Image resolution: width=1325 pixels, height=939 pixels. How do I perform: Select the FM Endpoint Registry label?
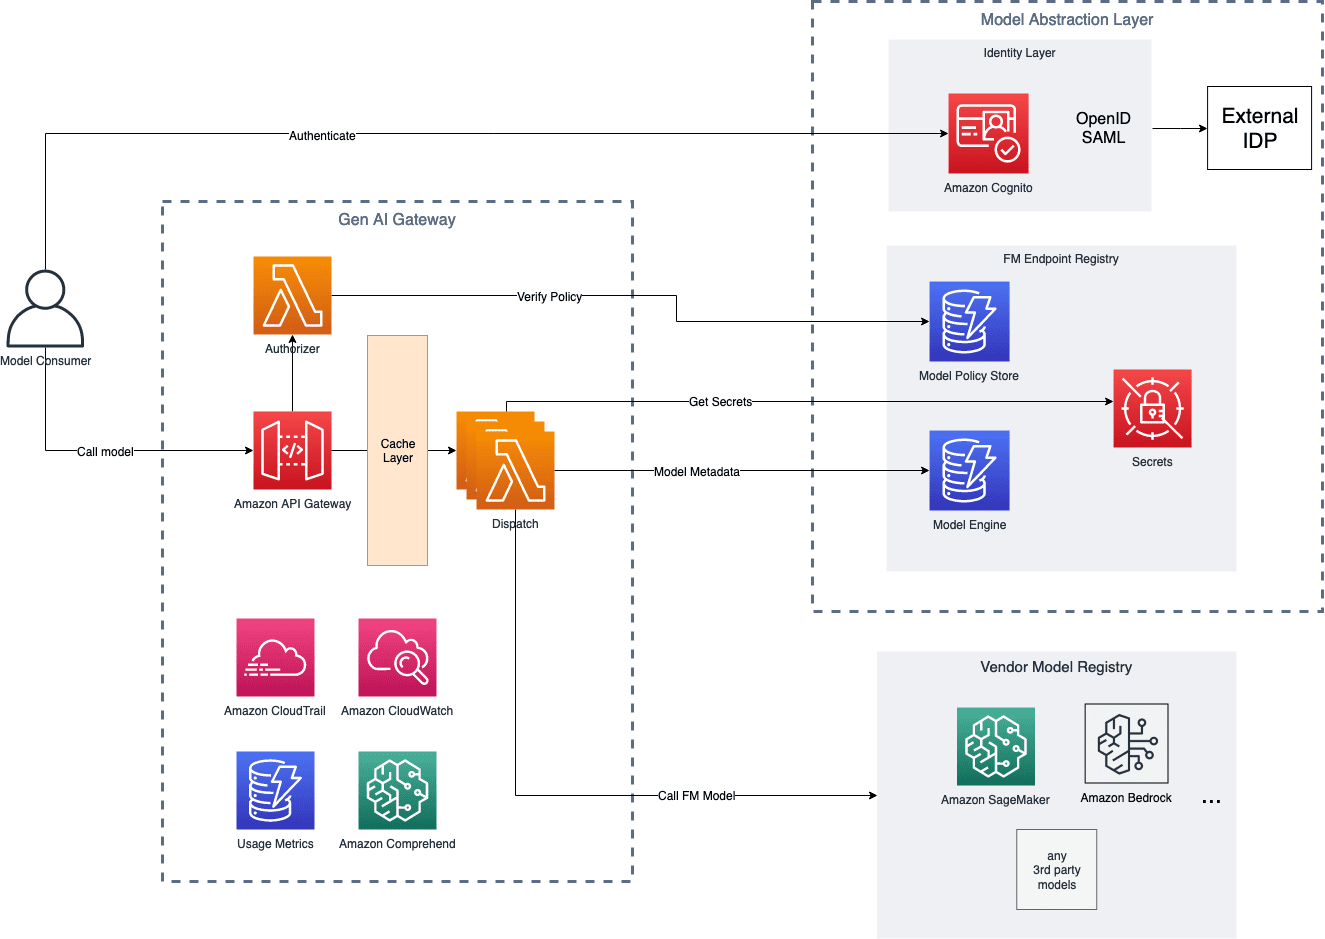click(1061, 259)
